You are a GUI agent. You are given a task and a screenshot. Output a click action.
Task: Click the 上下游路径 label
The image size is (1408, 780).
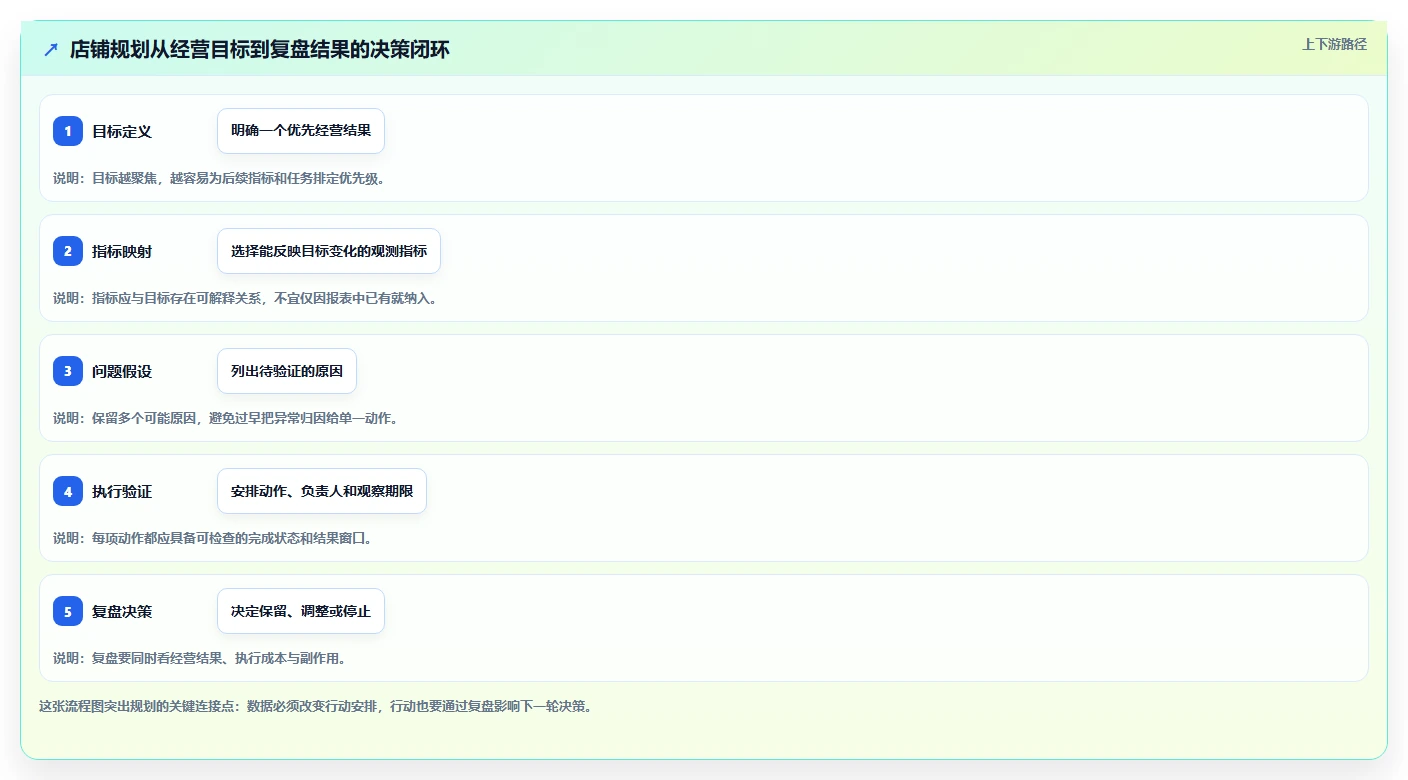point(1334,44)
